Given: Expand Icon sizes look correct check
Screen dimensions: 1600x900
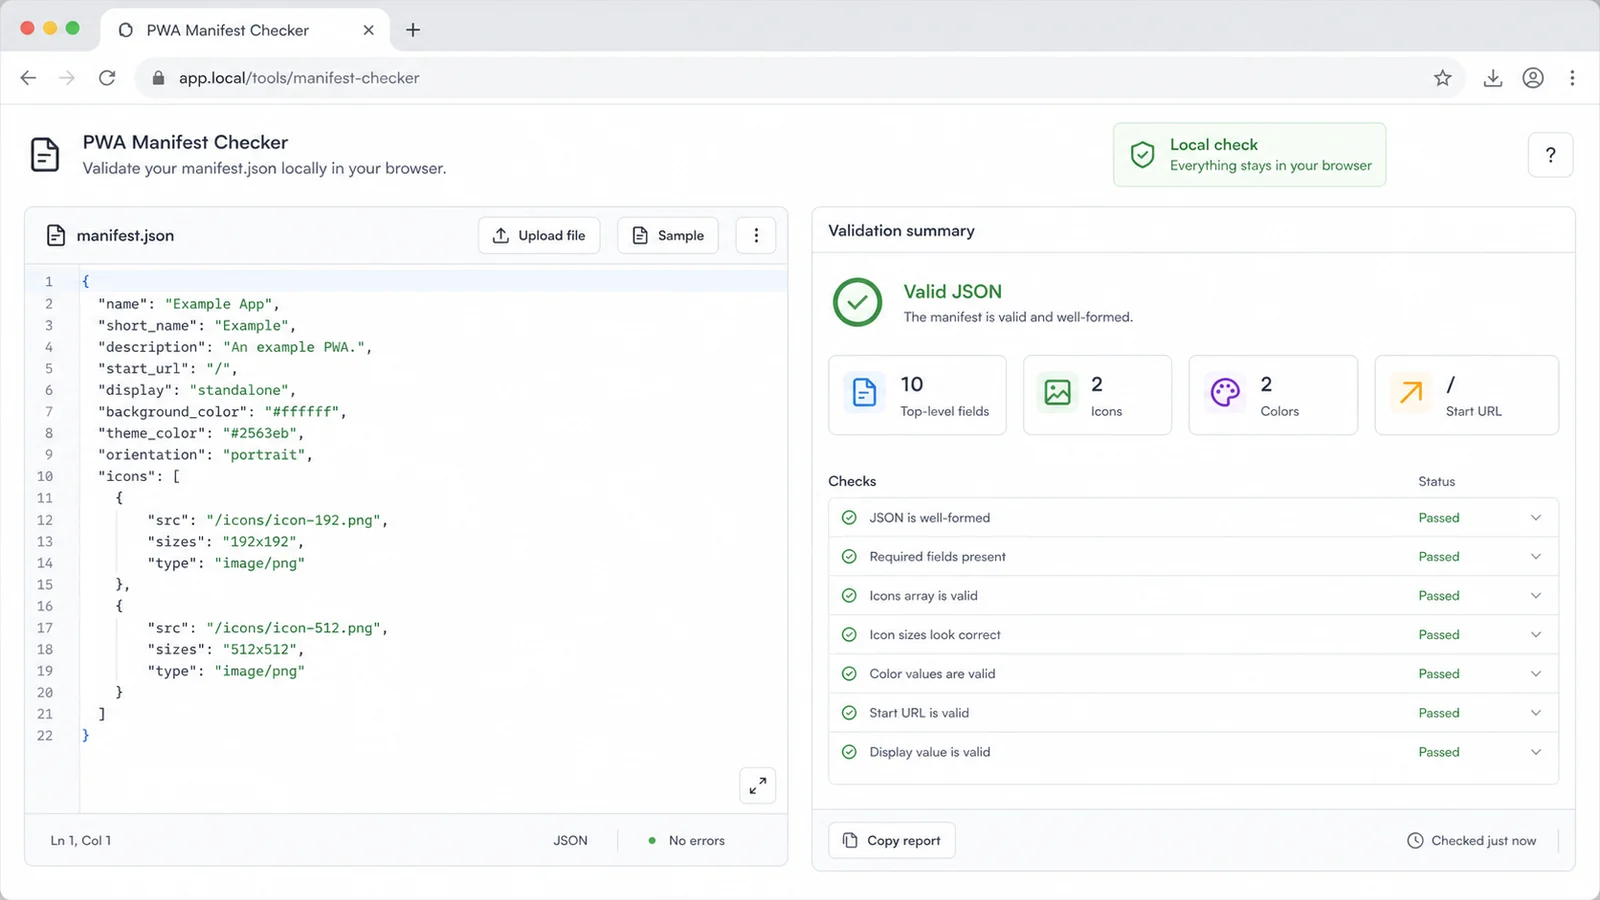Looking at the screenshot, I should [1536, 635].
